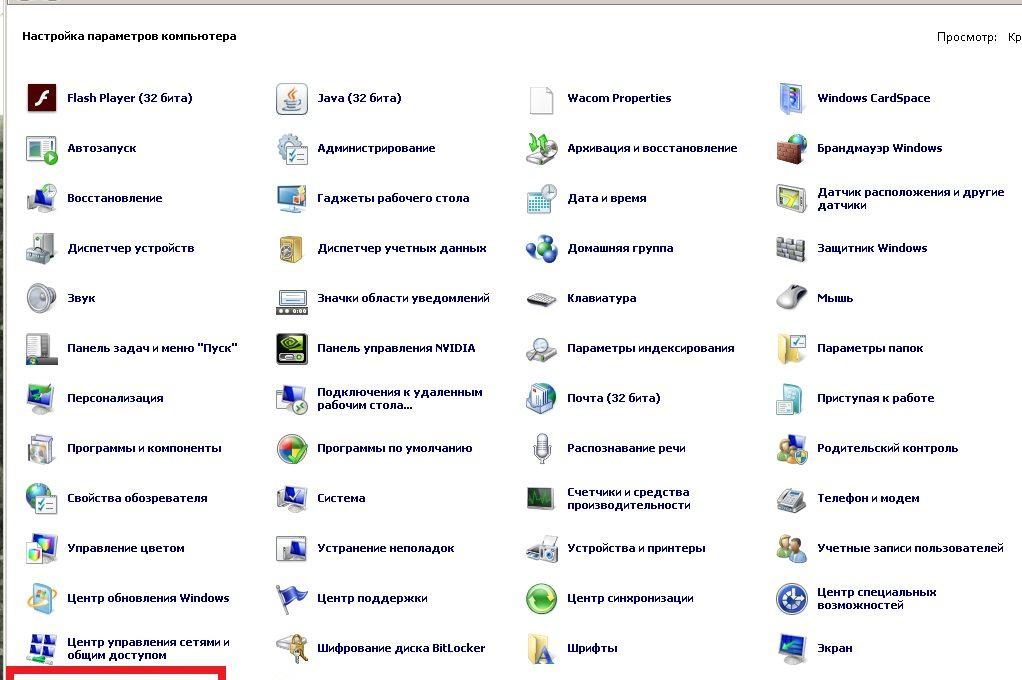
Task: Click "Подключения к удаленным рабочим стола..." link
Action: [x=400, y=398]
